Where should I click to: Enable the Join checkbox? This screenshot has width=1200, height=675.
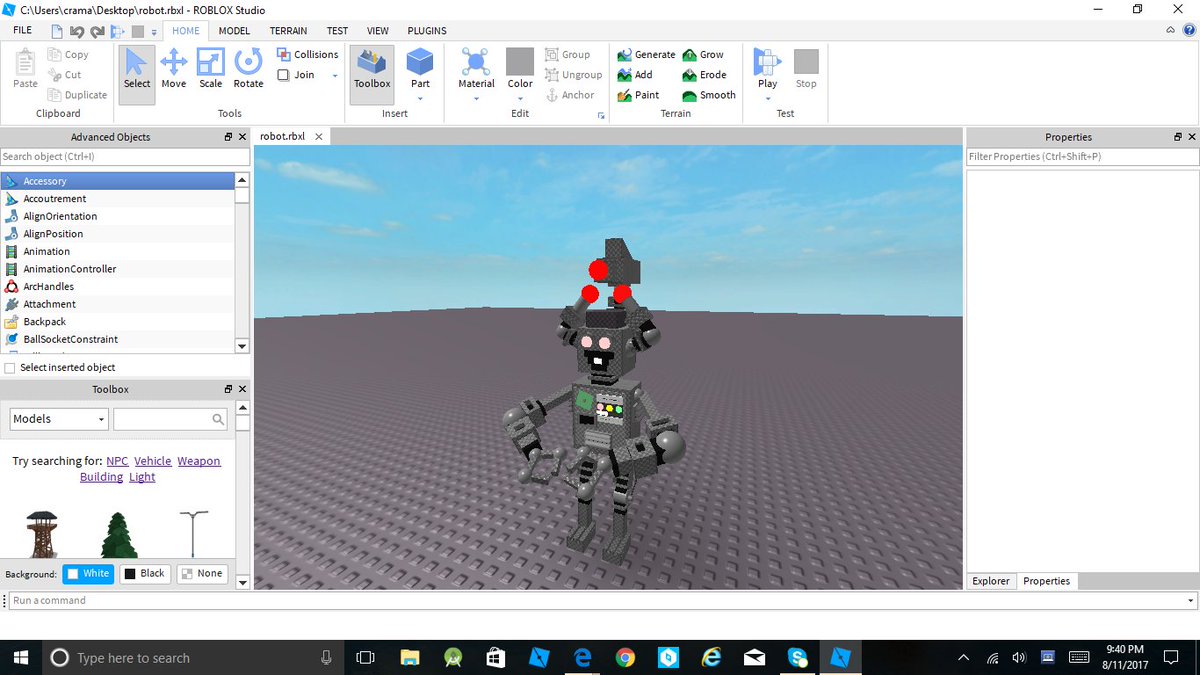tap(283, 75)
